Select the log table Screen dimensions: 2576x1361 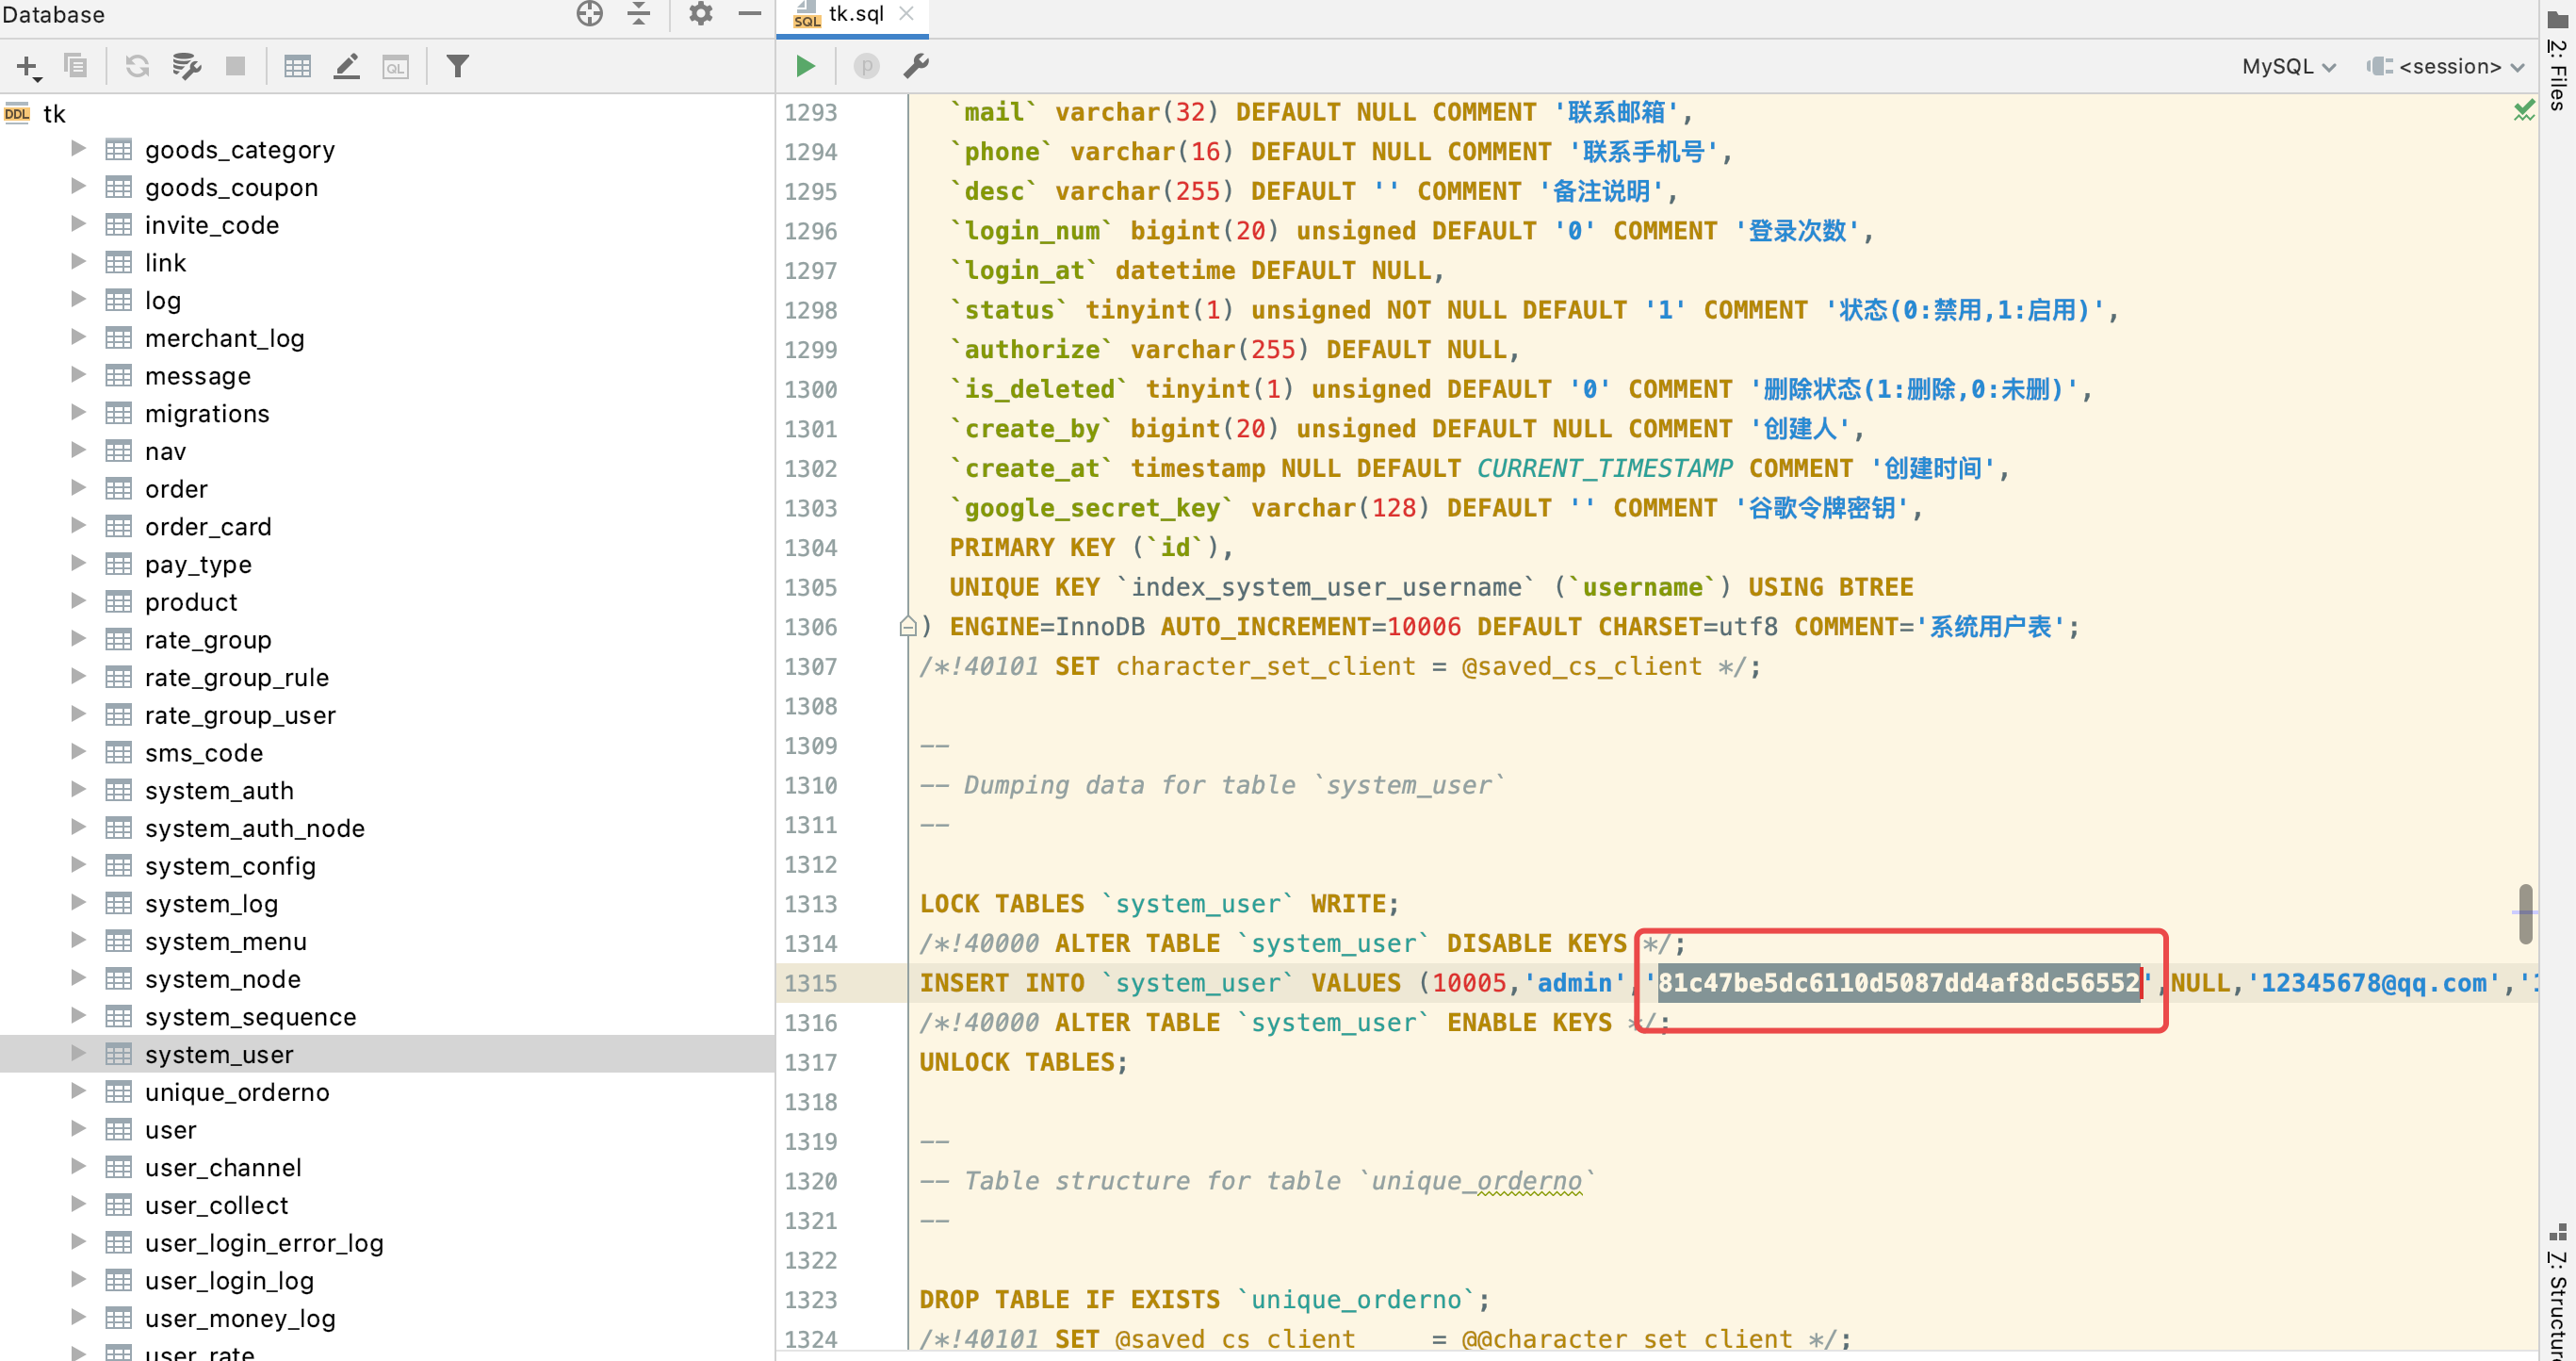click(x=163, y=301)
